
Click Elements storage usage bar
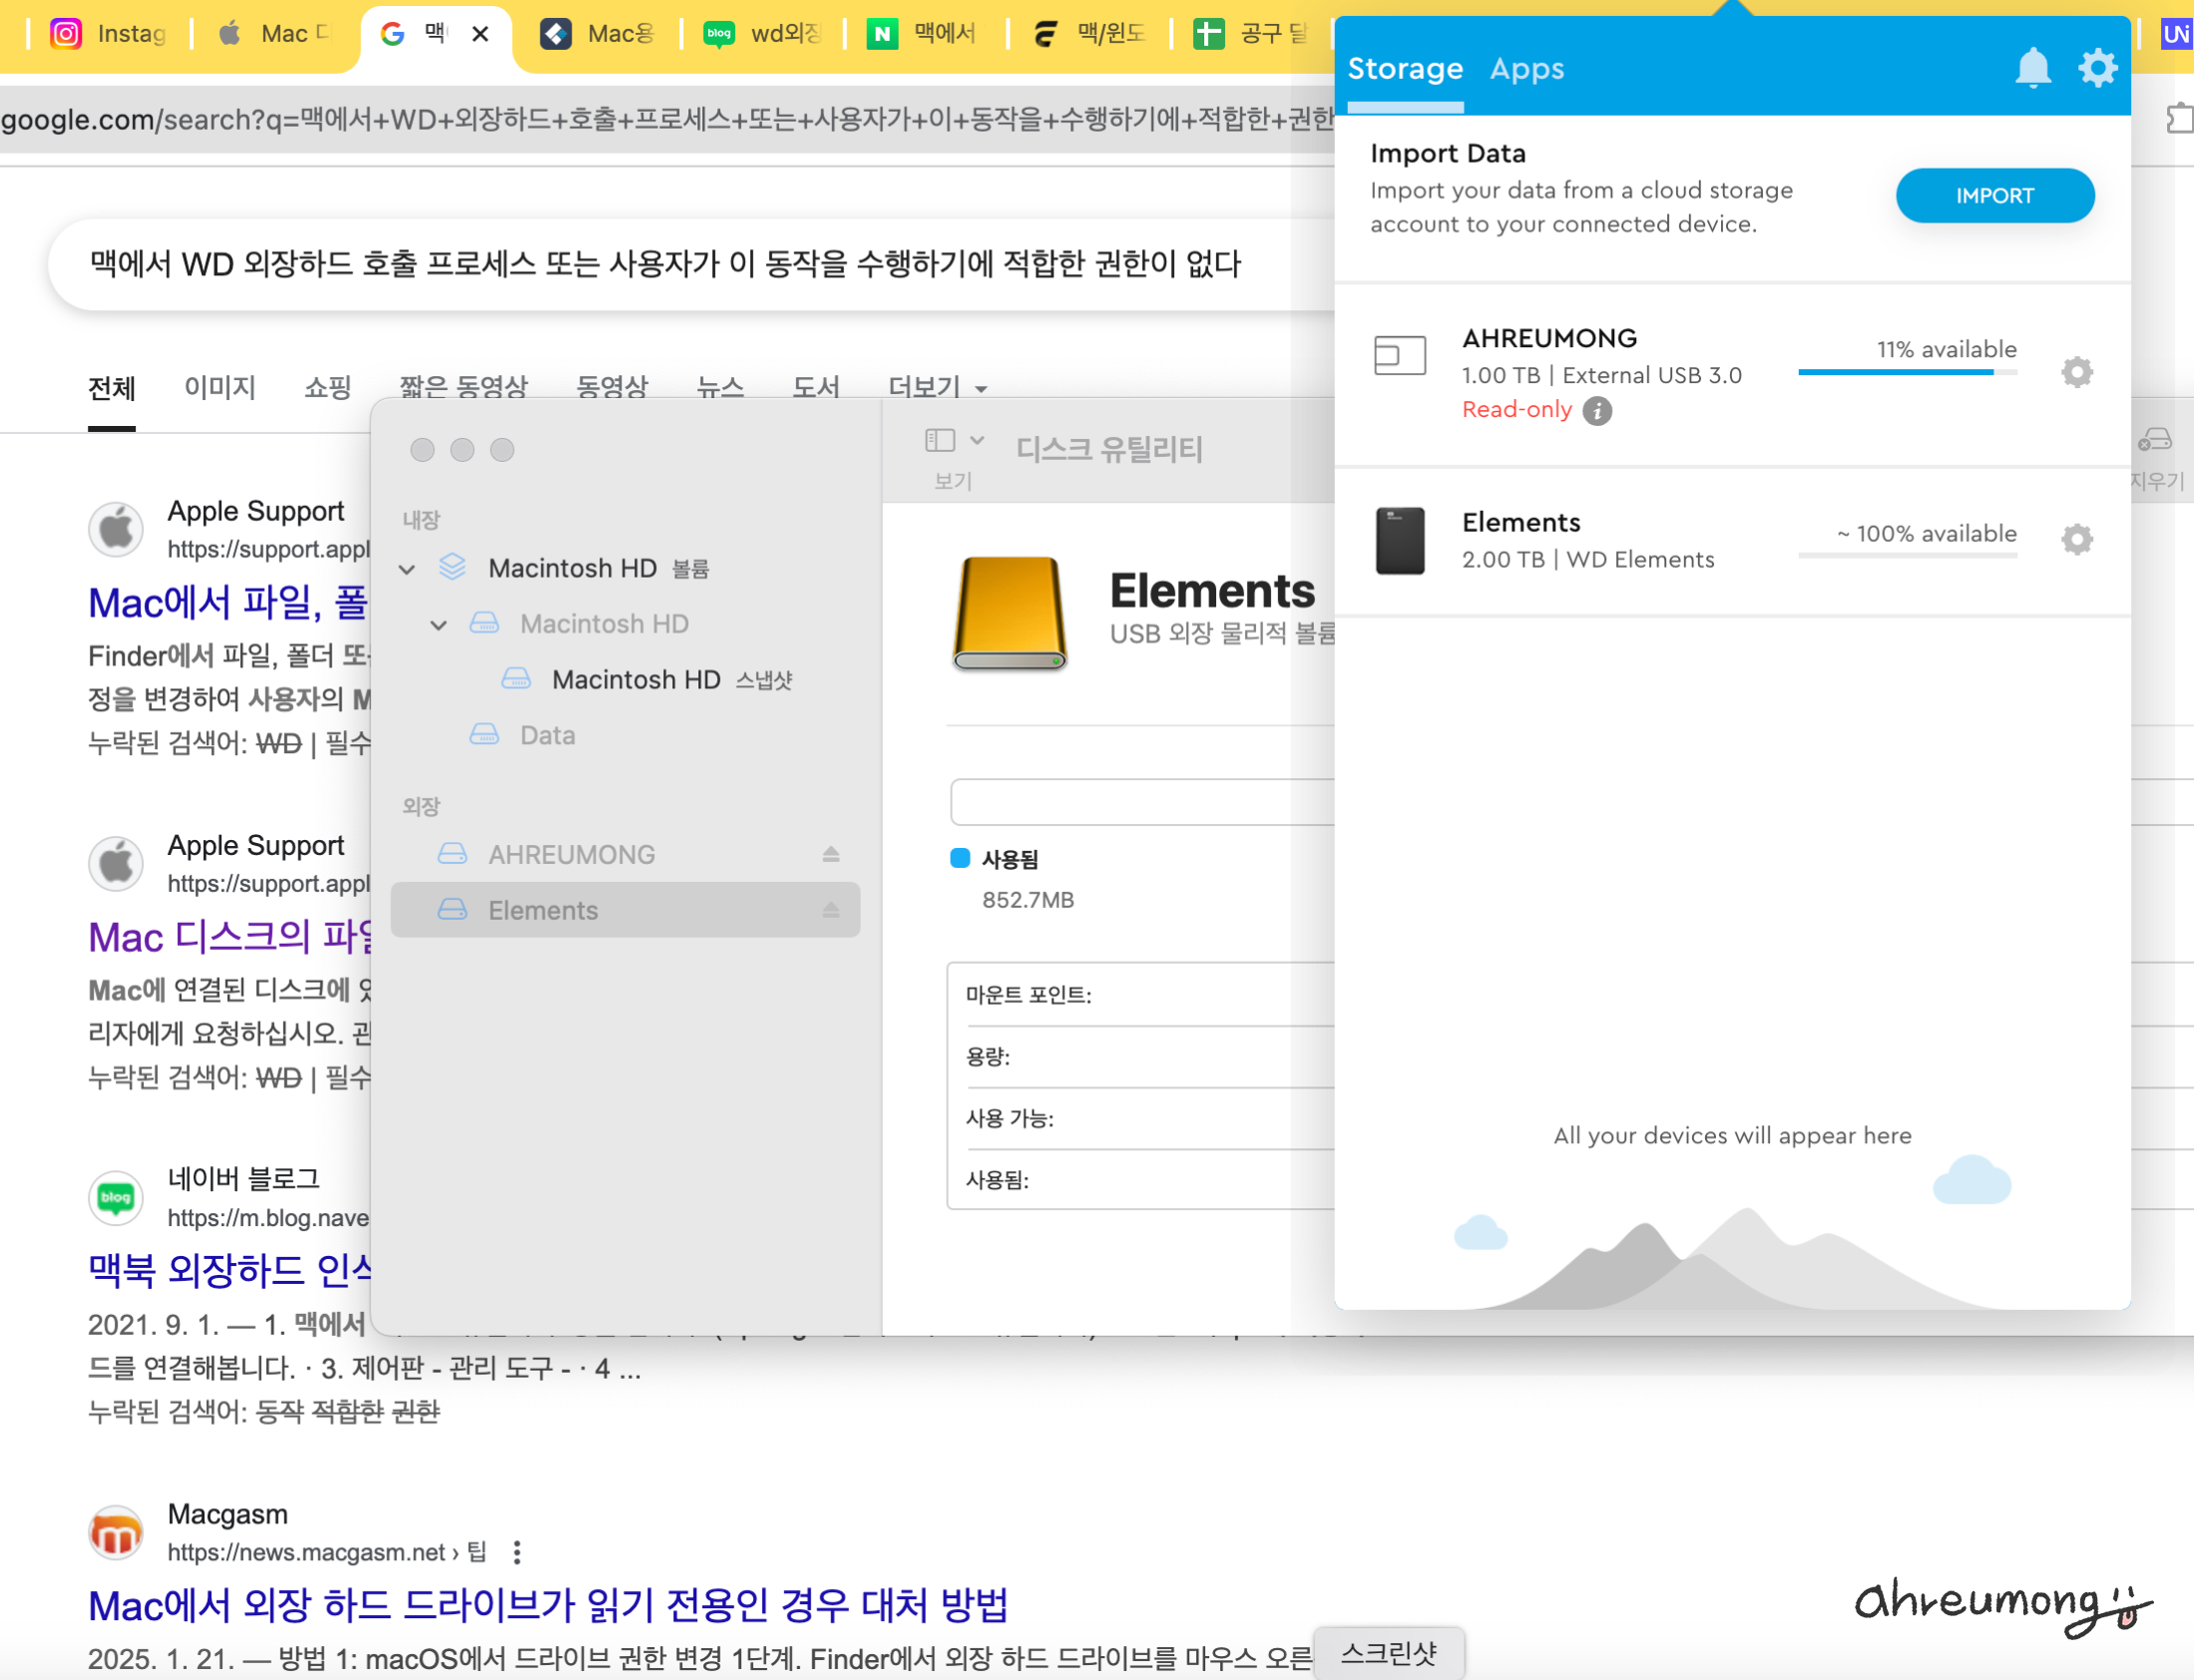1907,555
